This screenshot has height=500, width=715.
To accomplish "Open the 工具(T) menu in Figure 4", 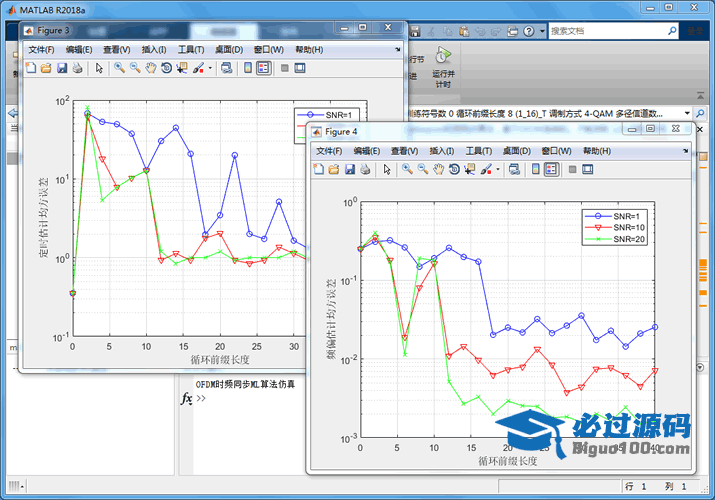I will tap(479, 151).
